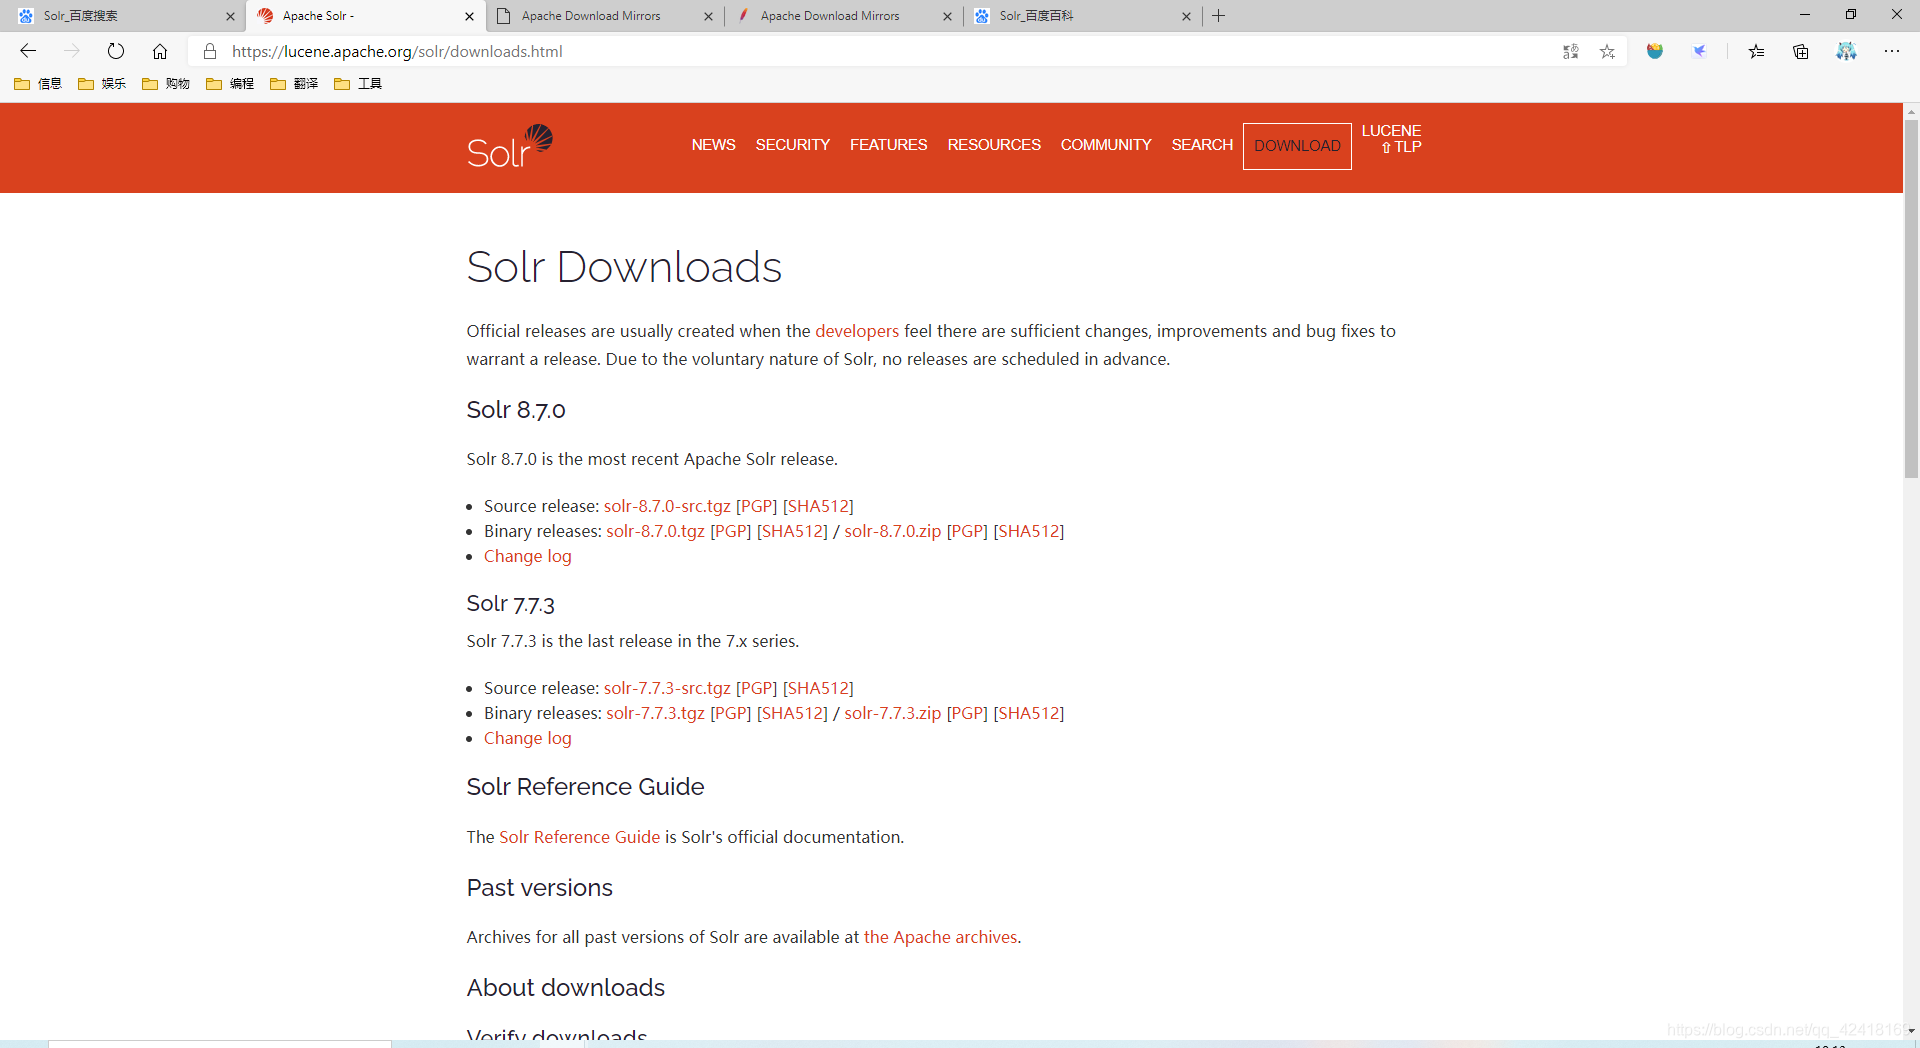This screenshot has height=1048, width=1920.
Task: Click the vertical scrollbar thumb
Action: tap(1911, 300)
